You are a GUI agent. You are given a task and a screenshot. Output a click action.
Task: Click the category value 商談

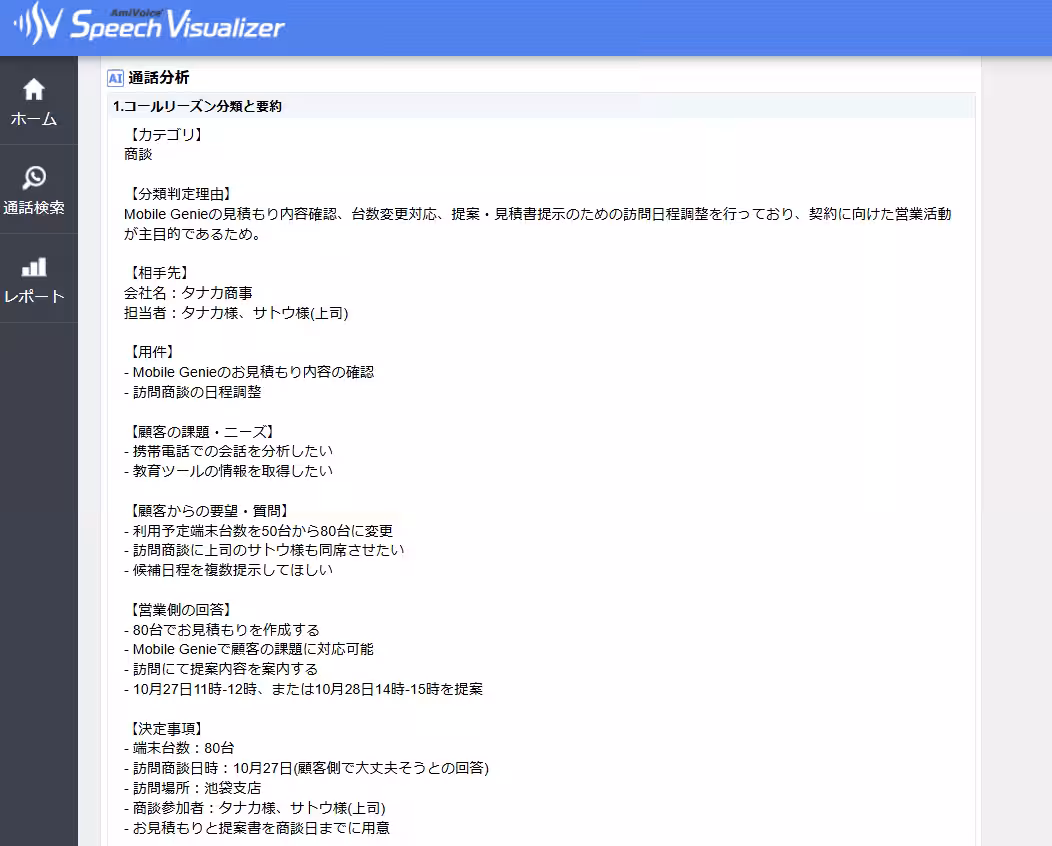(138, 154)
